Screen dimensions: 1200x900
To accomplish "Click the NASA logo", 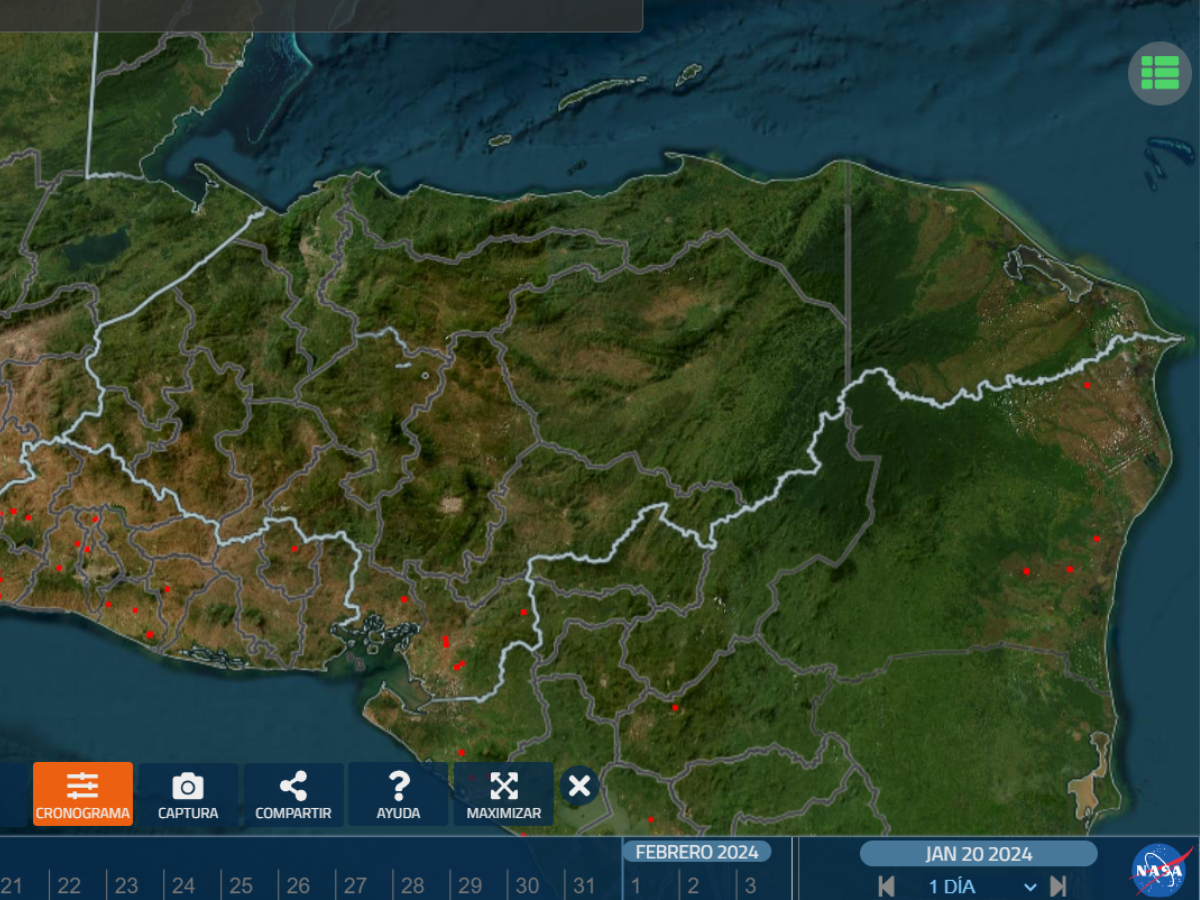I will [x=1161, y=870].
